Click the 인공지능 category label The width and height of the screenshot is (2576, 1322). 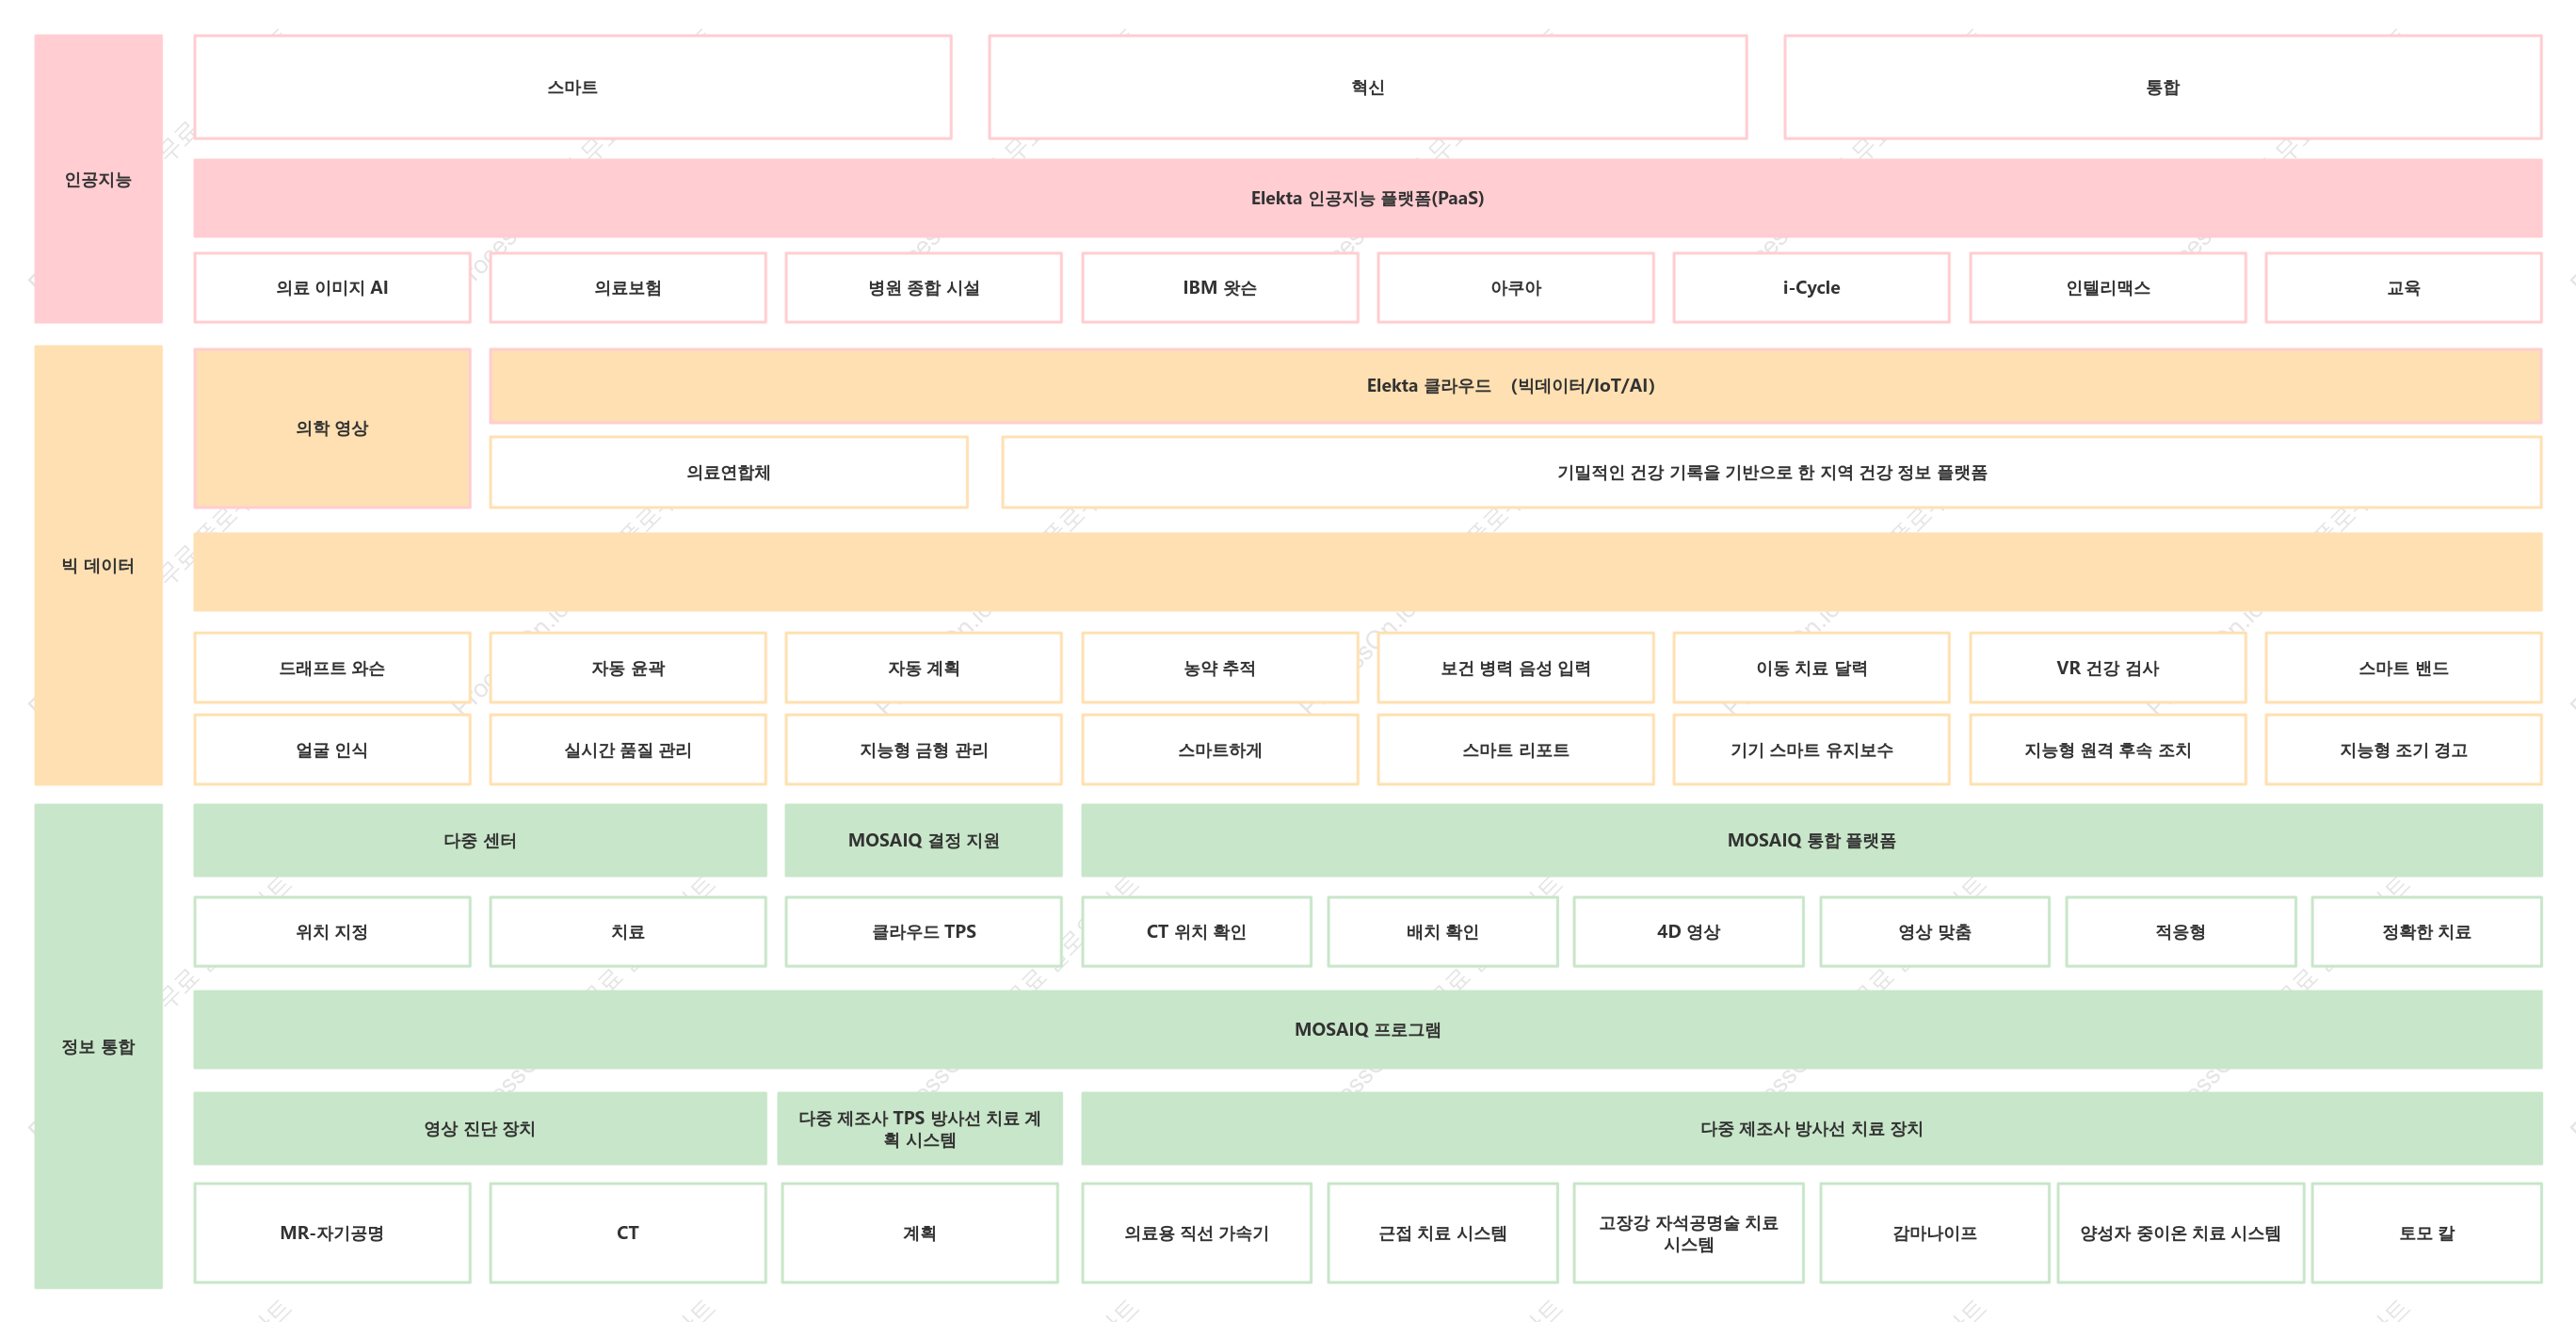(98, 179)
